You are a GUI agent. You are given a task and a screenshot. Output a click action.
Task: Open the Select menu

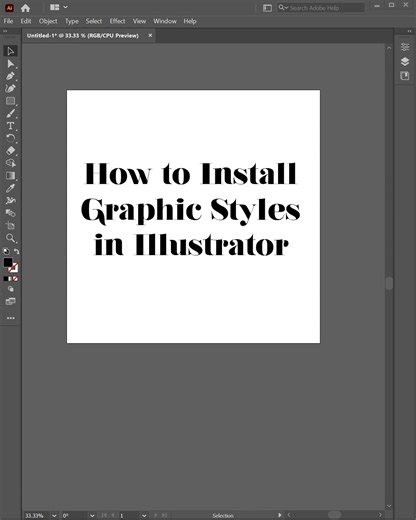(x=94, y=21)
